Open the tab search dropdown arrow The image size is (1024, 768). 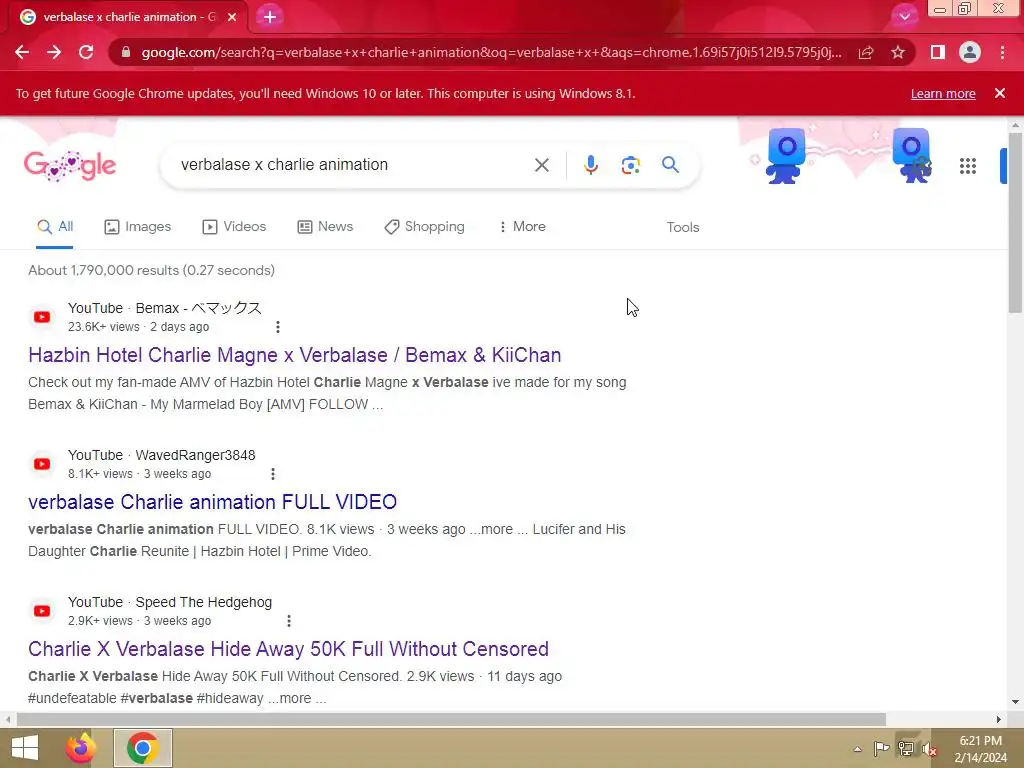904,17
